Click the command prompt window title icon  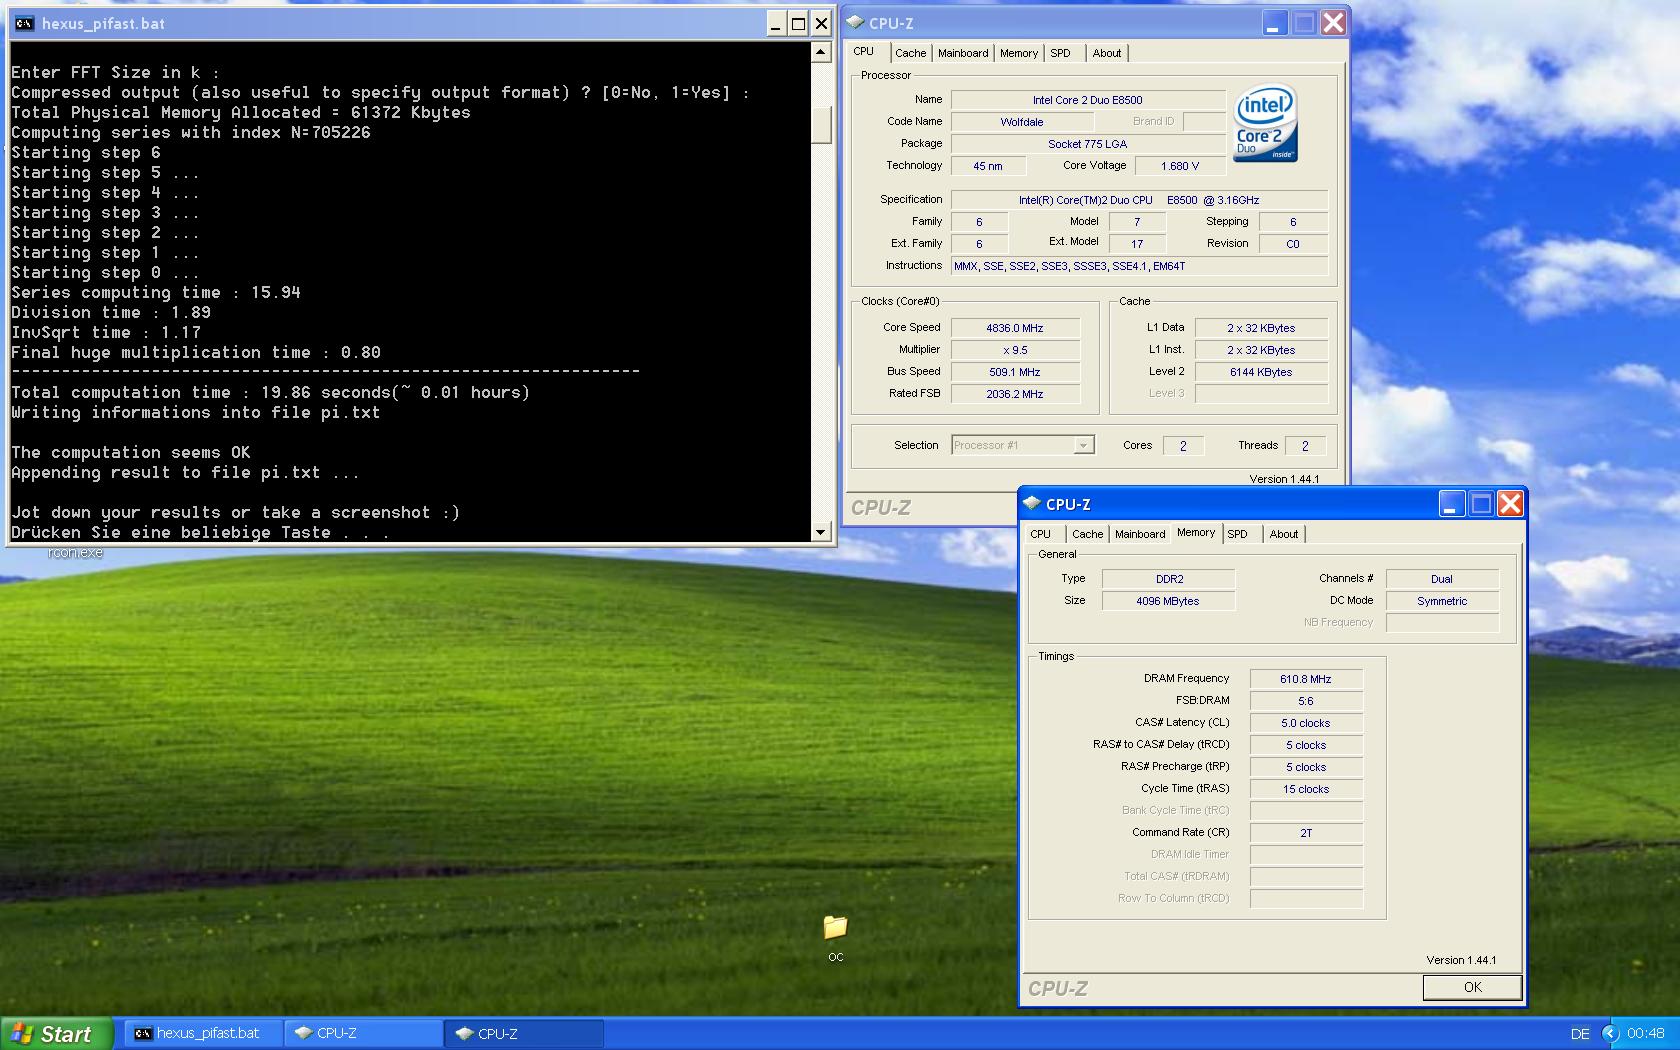pyautogui.click(x=24, y=23)
